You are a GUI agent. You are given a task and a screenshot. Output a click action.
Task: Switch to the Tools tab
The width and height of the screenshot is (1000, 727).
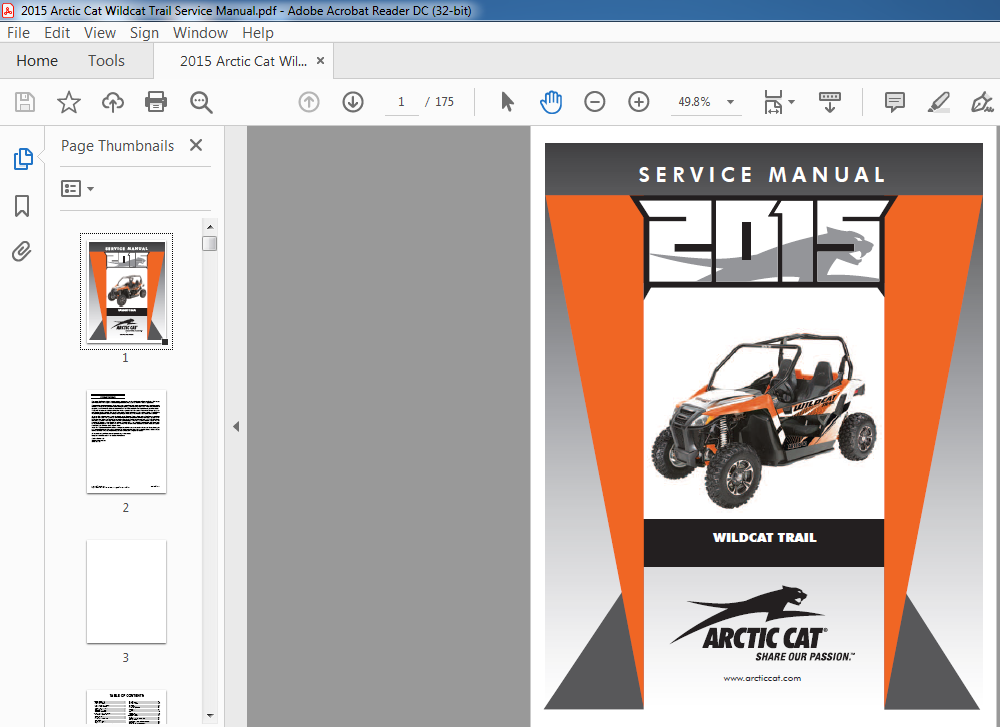click(x=106, y=61)
